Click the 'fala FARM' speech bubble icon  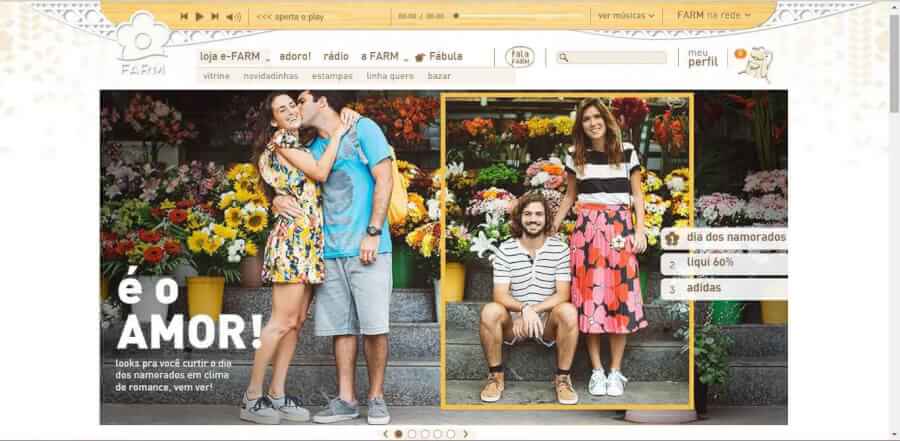(x=520, y=57)
